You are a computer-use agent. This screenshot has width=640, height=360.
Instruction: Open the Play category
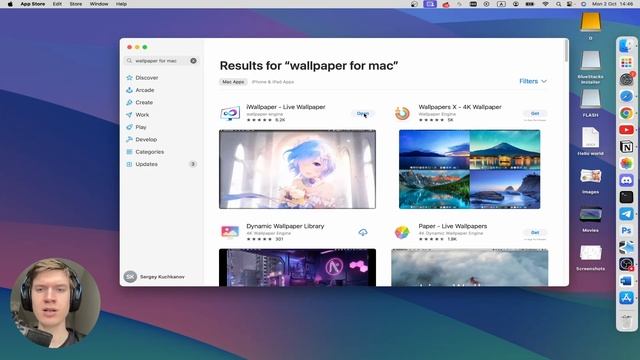point(136,127)
